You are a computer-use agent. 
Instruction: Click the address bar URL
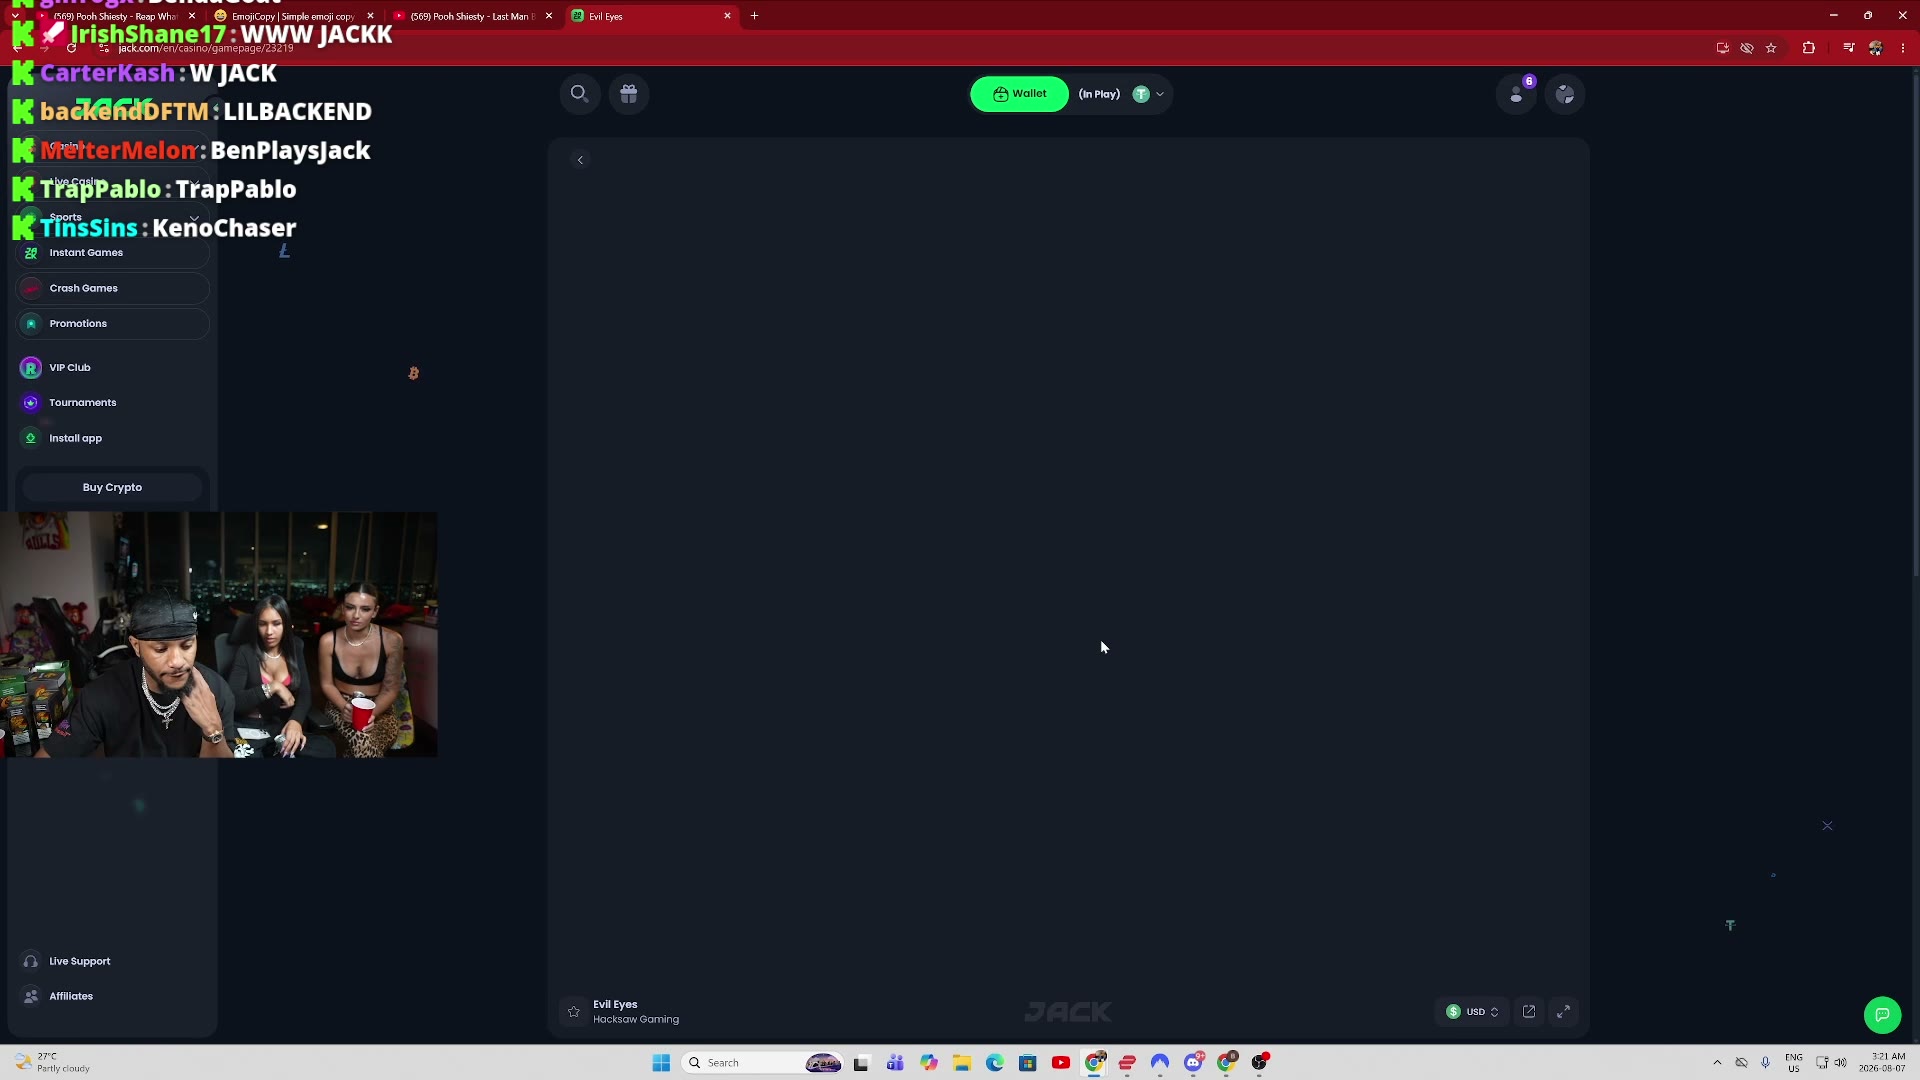click(205, 48)
